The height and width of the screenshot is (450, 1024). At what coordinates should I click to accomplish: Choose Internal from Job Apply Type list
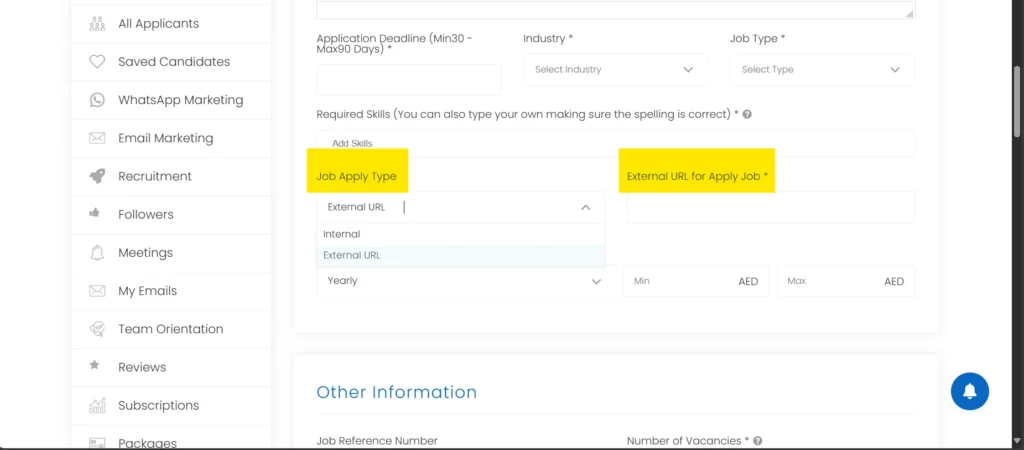460,234
